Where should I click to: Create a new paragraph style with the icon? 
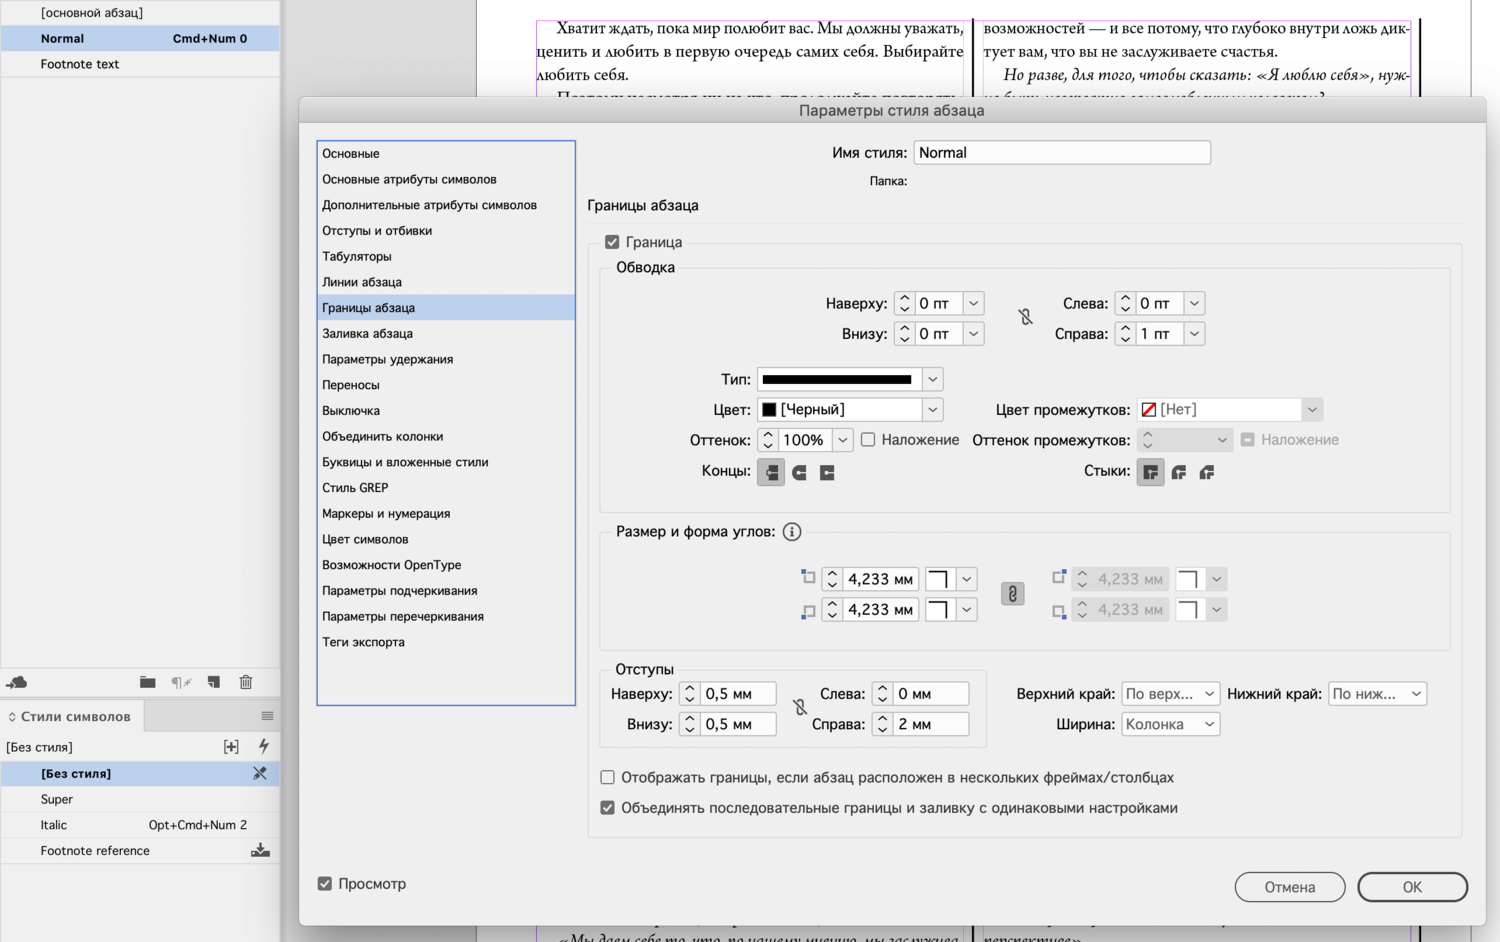[x=213, y=681]
